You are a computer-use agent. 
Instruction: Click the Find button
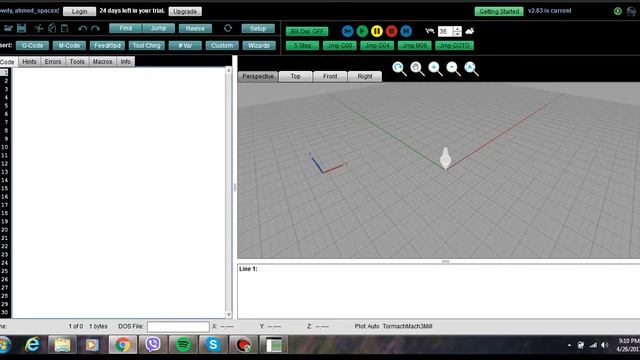(x=126, y=28)
